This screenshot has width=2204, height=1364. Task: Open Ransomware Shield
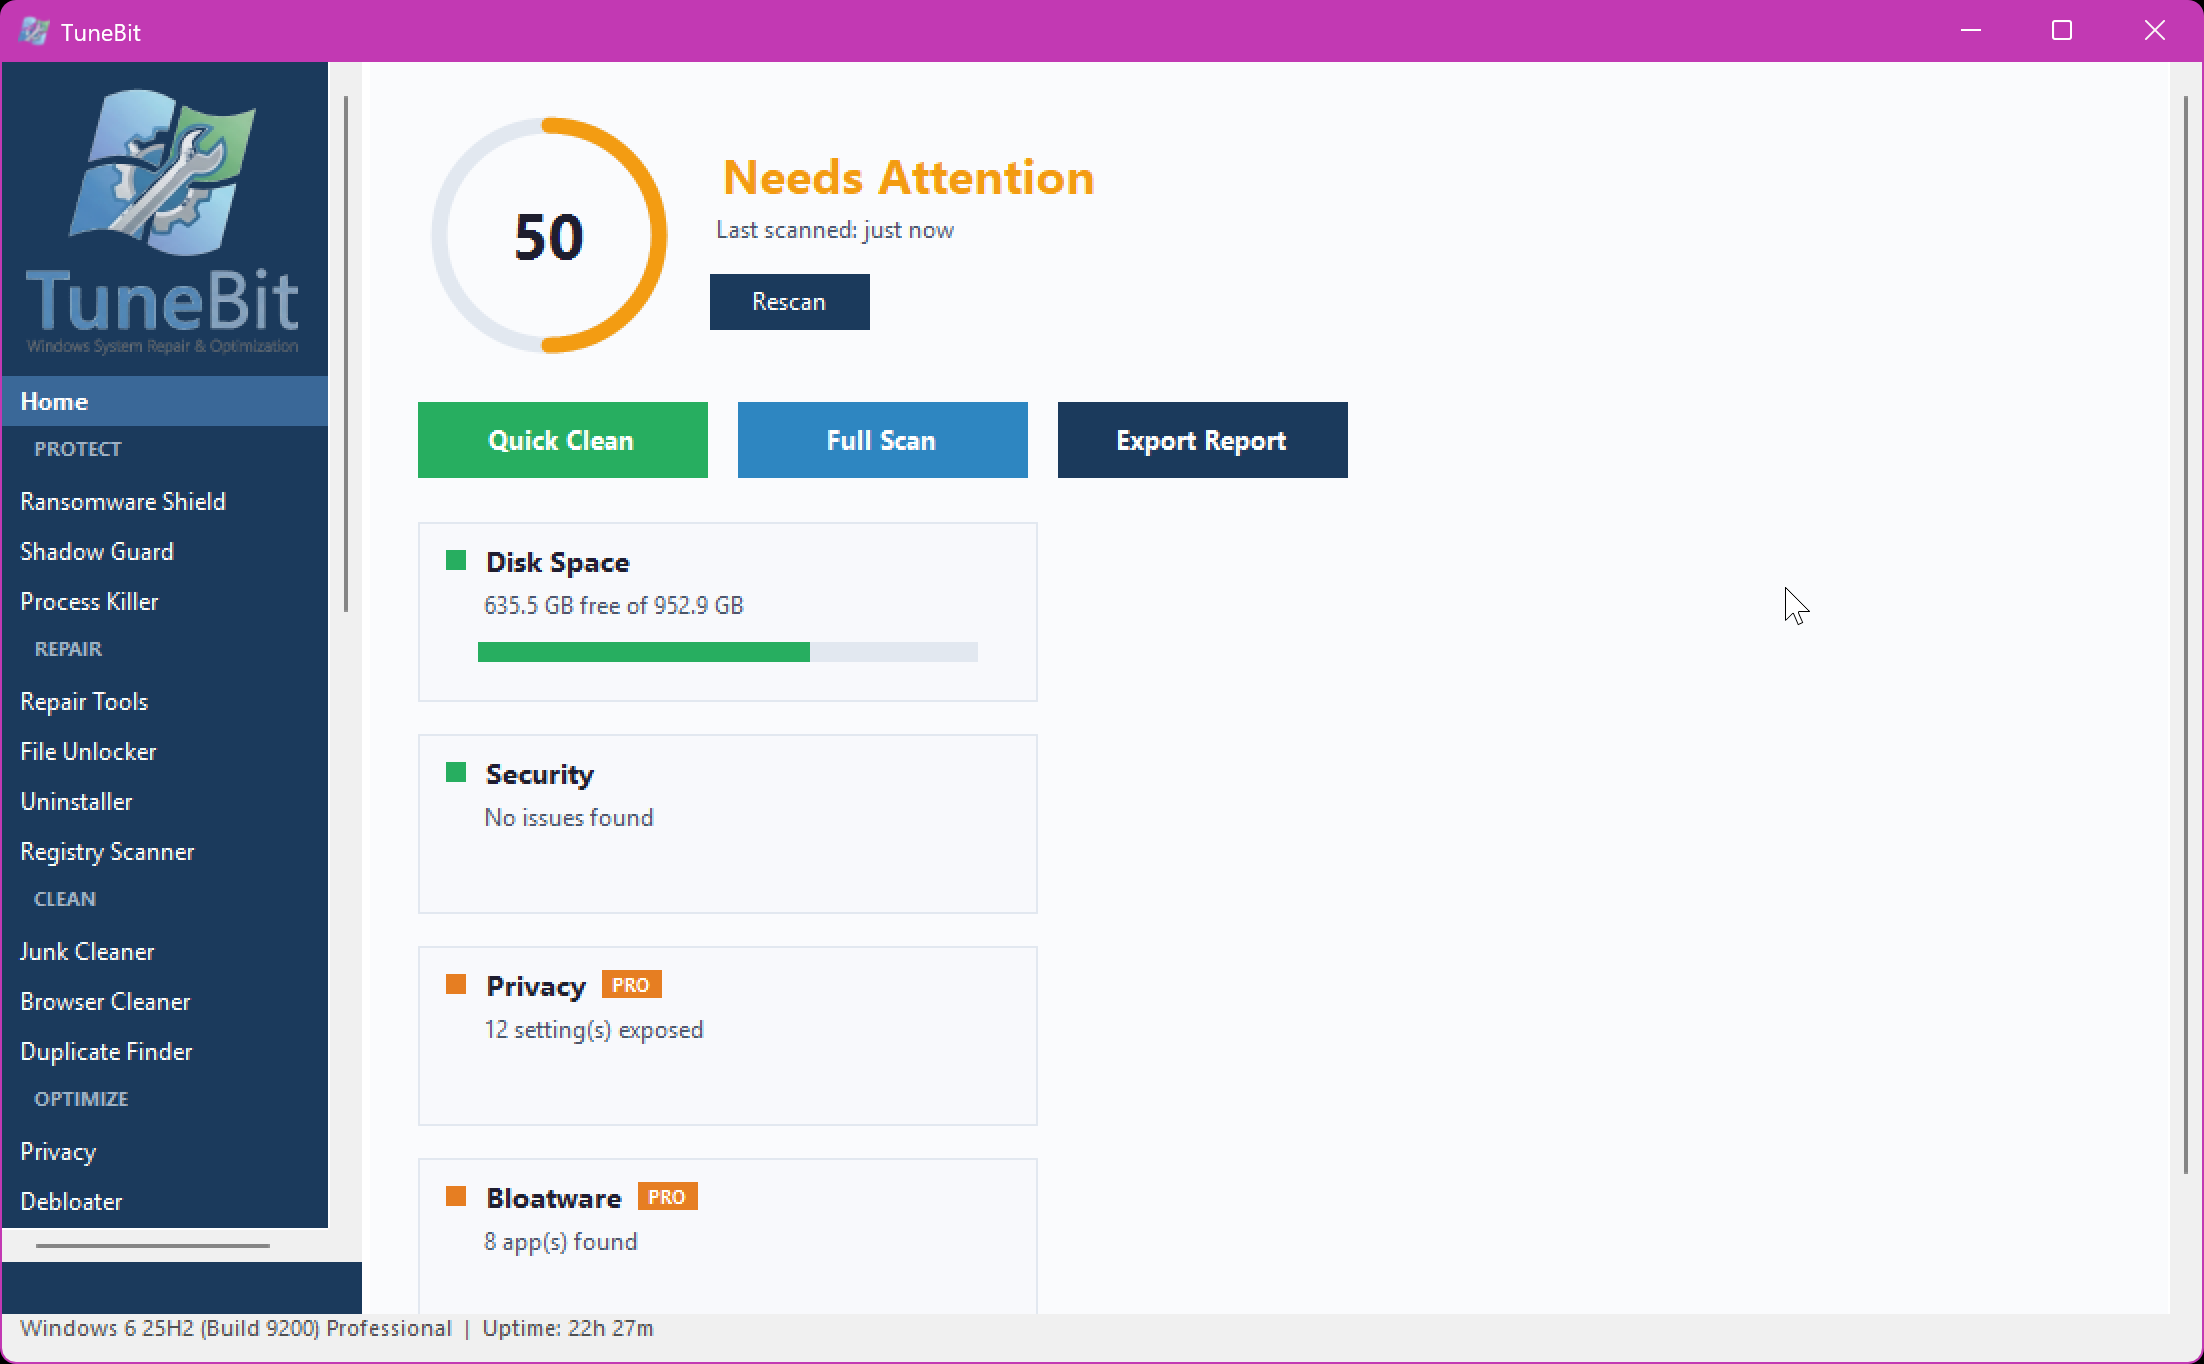tap(165, 501)
